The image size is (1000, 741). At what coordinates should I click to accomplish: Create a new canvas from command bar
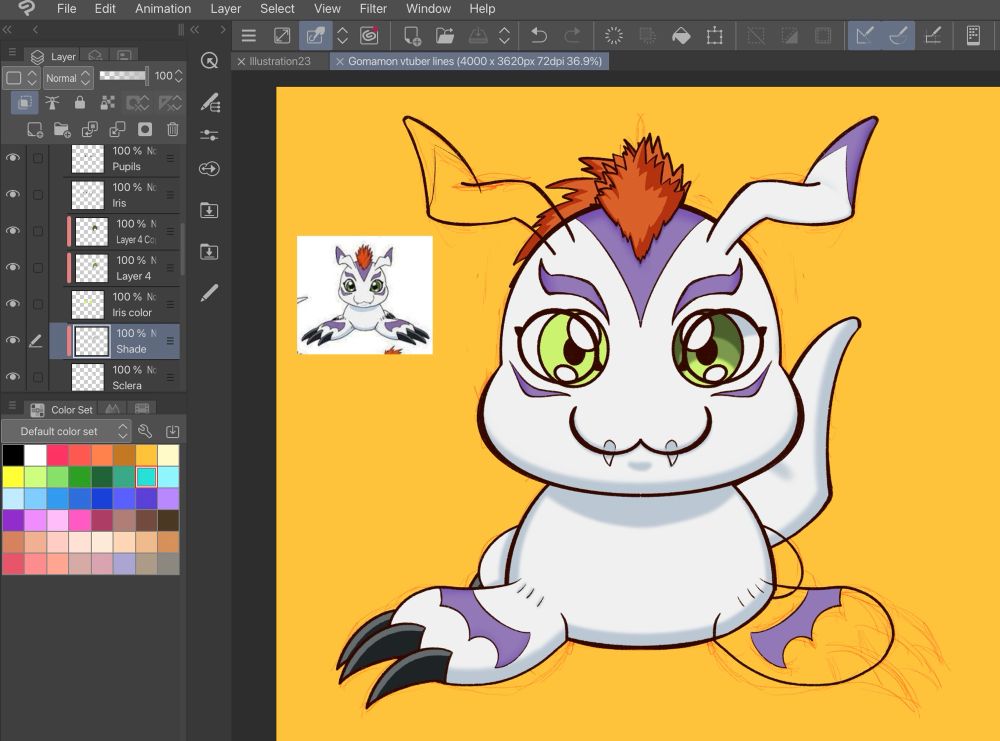(412, 36)
